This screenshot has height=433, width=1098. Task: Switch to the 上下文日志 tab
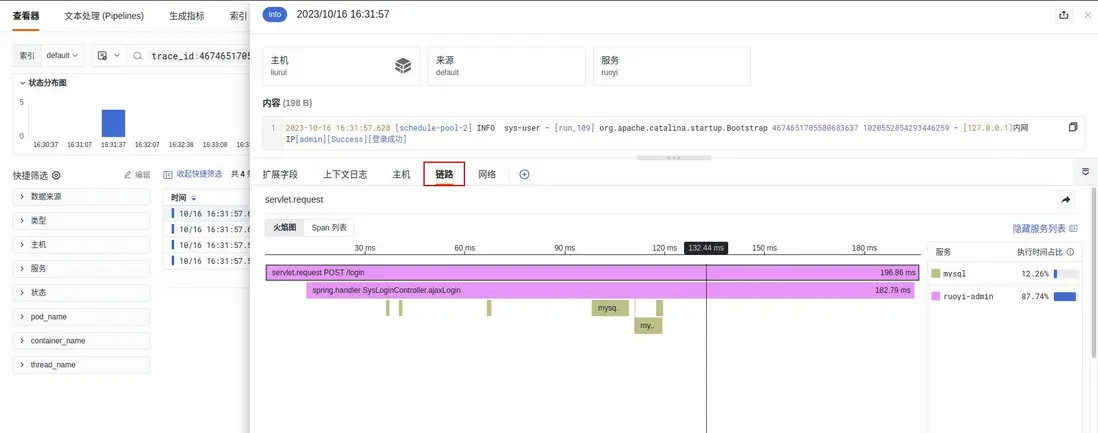(x=345, y=174)
